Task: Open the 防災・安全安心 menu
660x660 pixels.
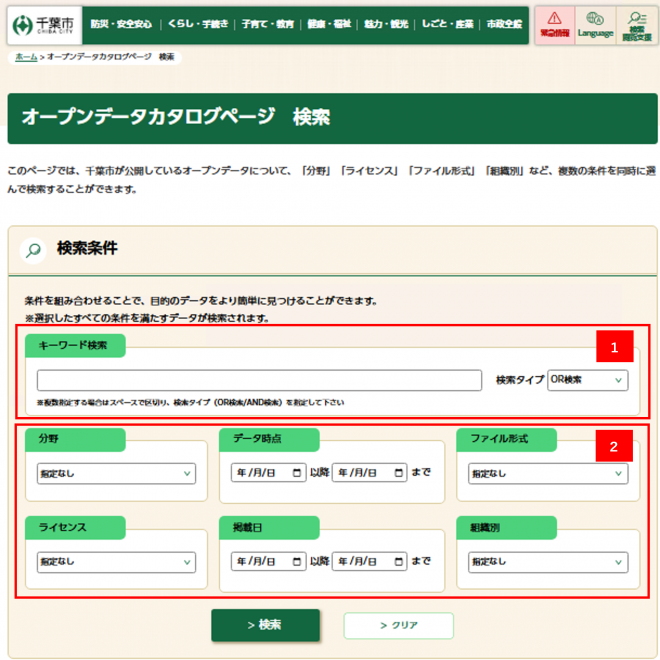Action: coord(121,24)
